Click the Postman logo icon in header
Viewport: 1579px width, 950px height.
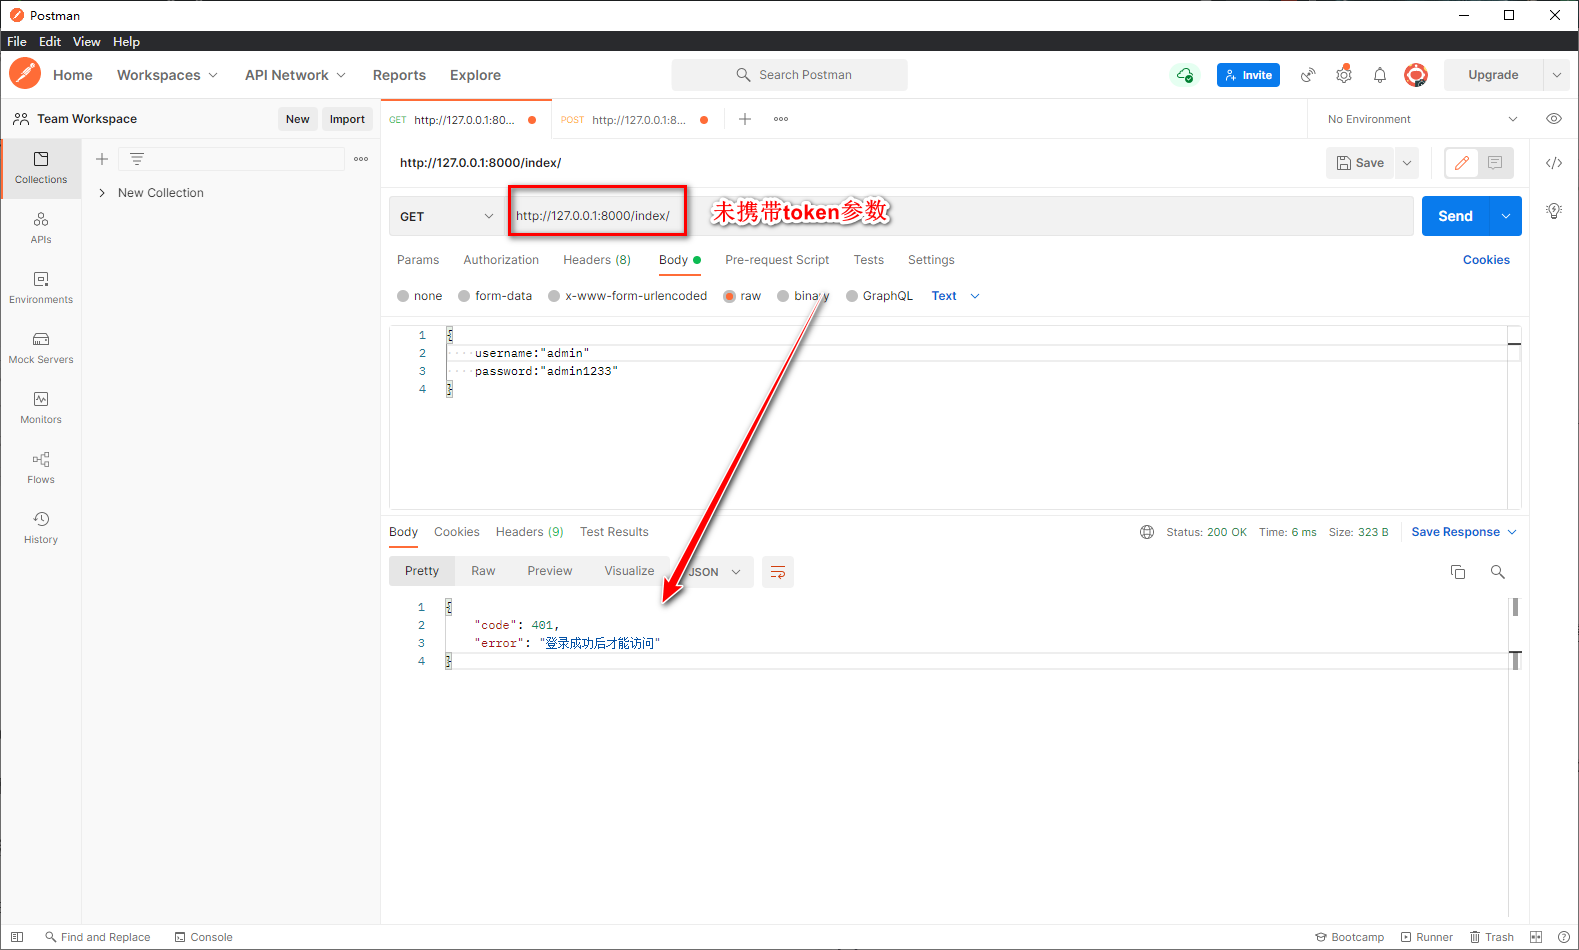coord(25,74)
